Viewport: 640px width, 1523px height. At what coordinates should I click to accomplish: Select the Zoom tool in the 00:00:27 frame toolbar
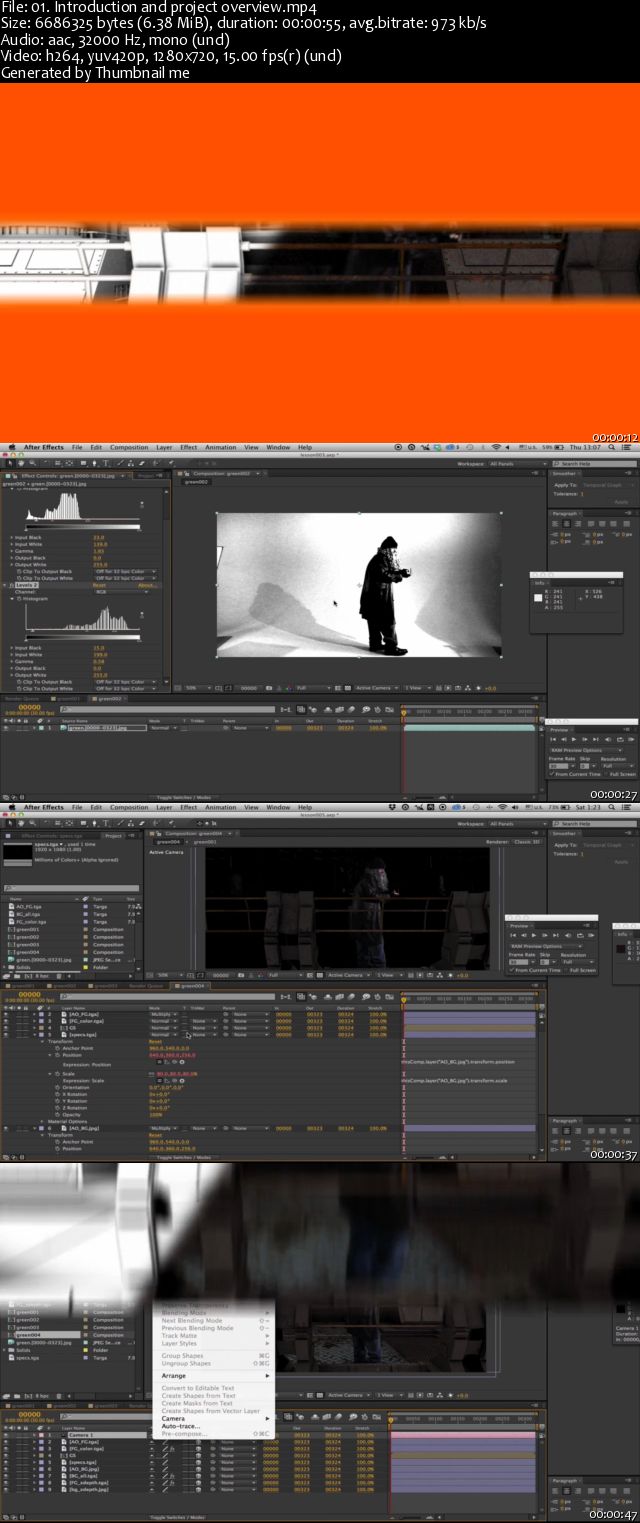pos(33,463)
